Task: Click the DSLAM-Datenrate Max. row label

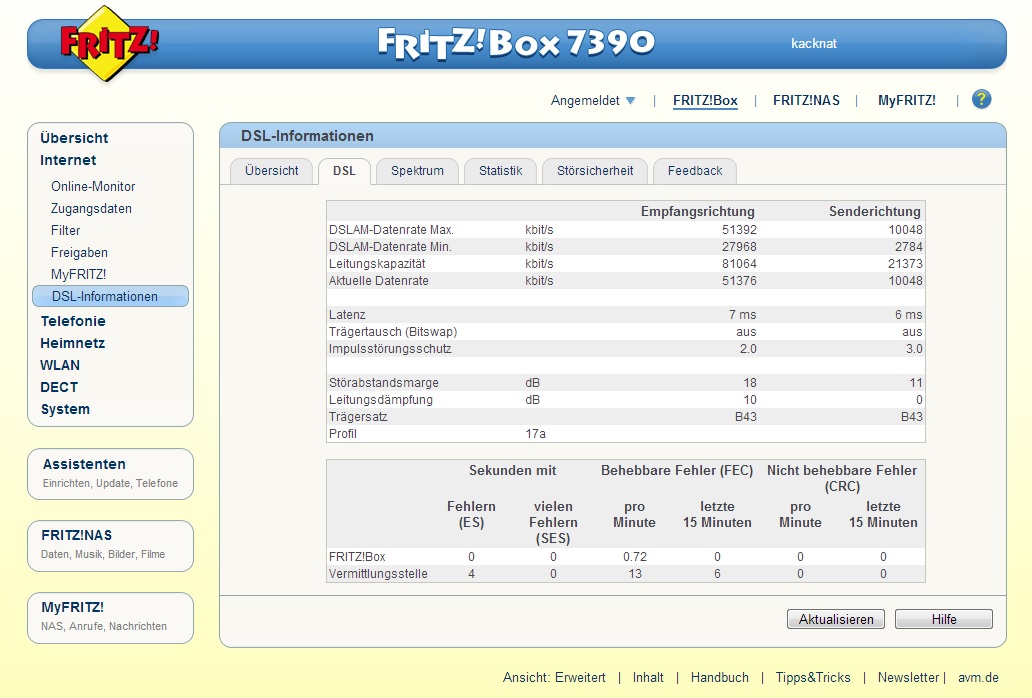Action: click(x=392, y=230)
